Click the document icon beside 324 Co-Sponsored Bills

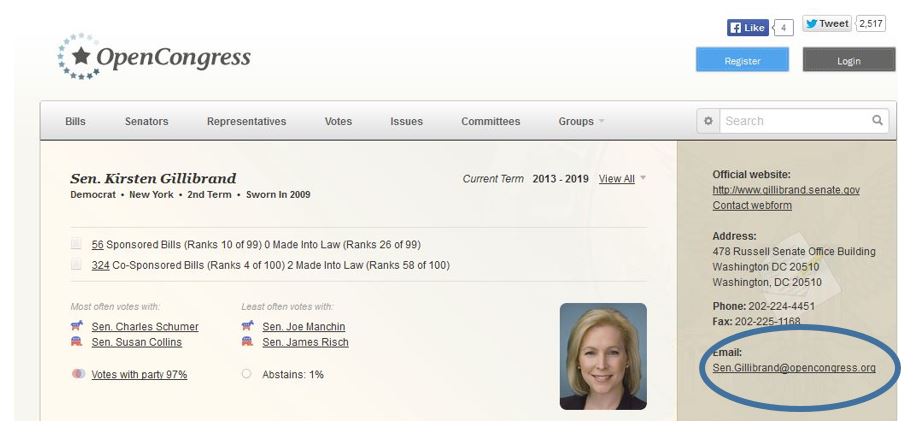click(x=77, y=264)
